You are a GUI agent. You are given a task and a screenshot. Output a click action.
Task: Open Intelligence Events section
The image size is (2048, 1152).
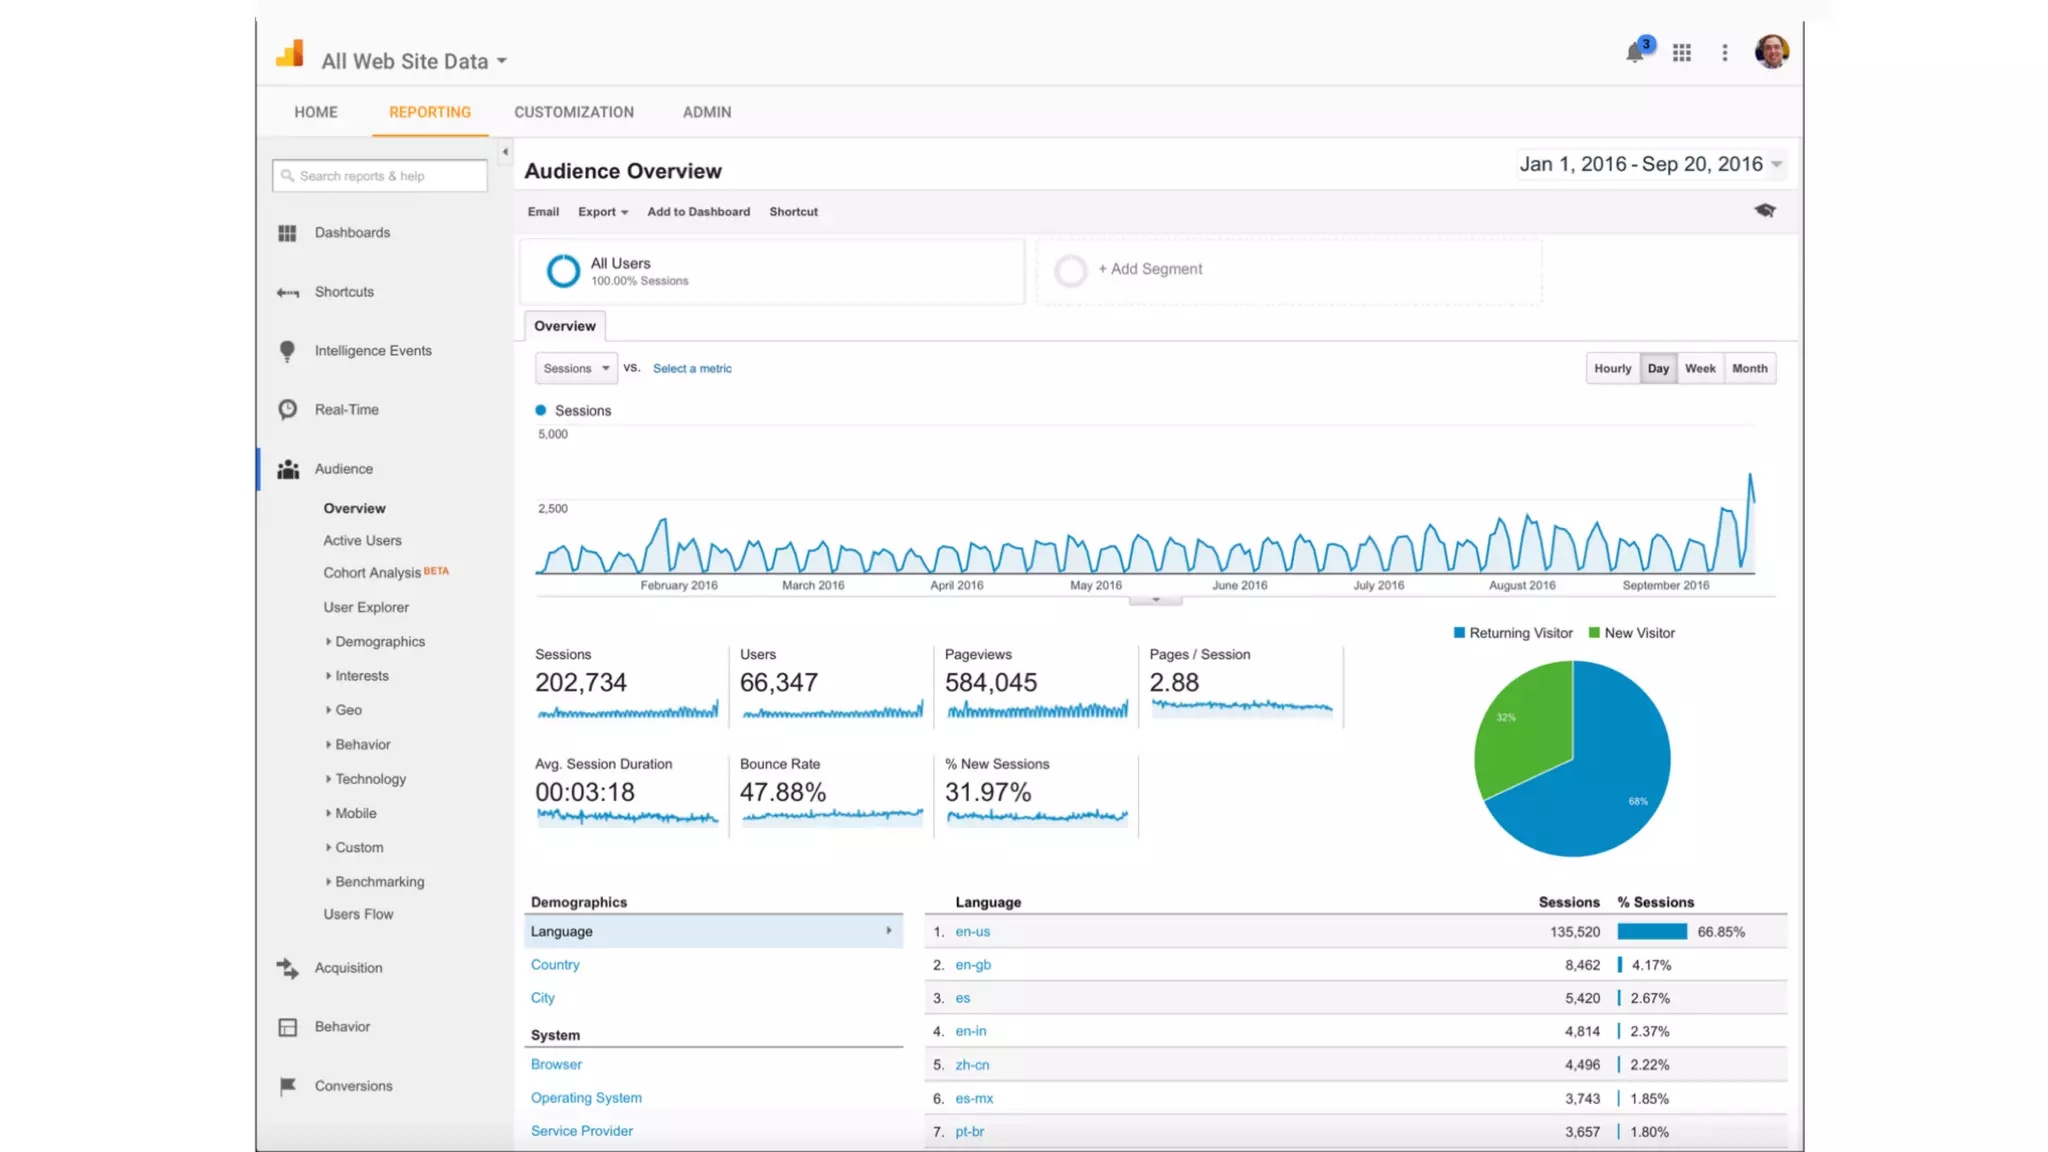tap(373, 350)
